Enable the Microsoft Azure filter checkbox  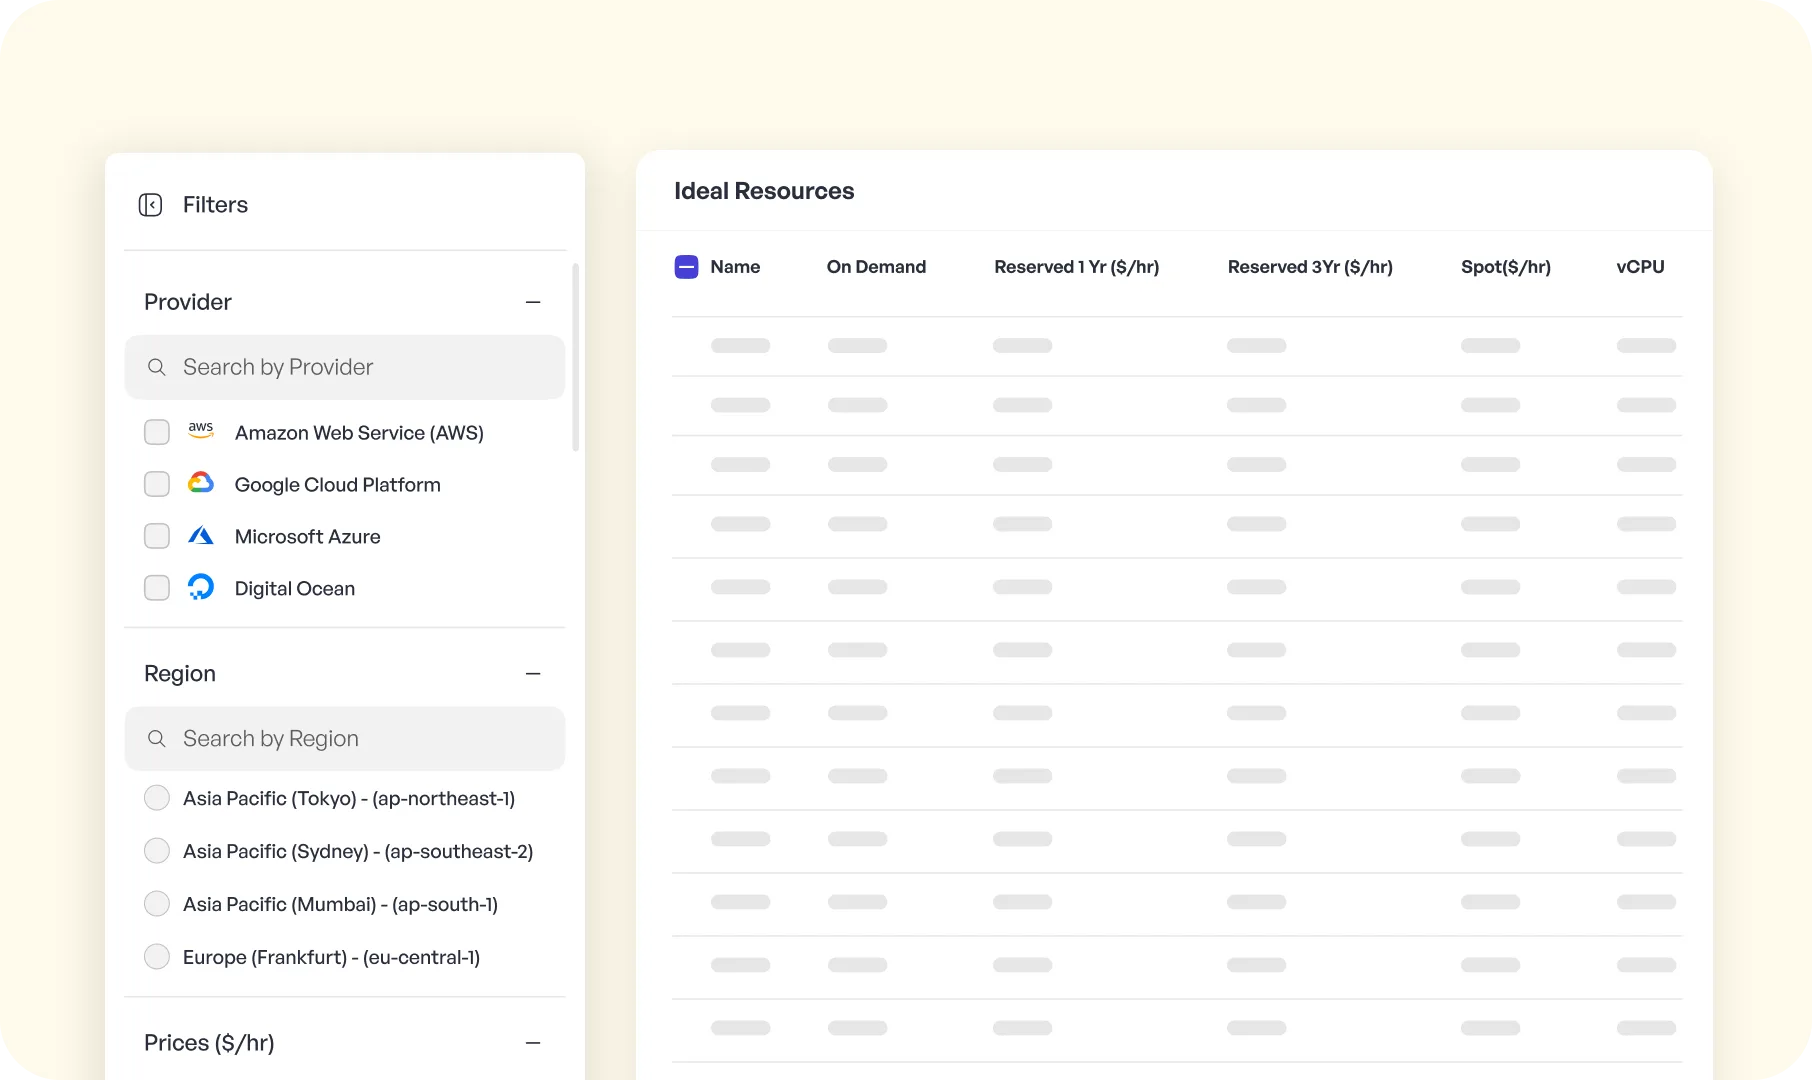pyautogui.click(x=157, y=535)
